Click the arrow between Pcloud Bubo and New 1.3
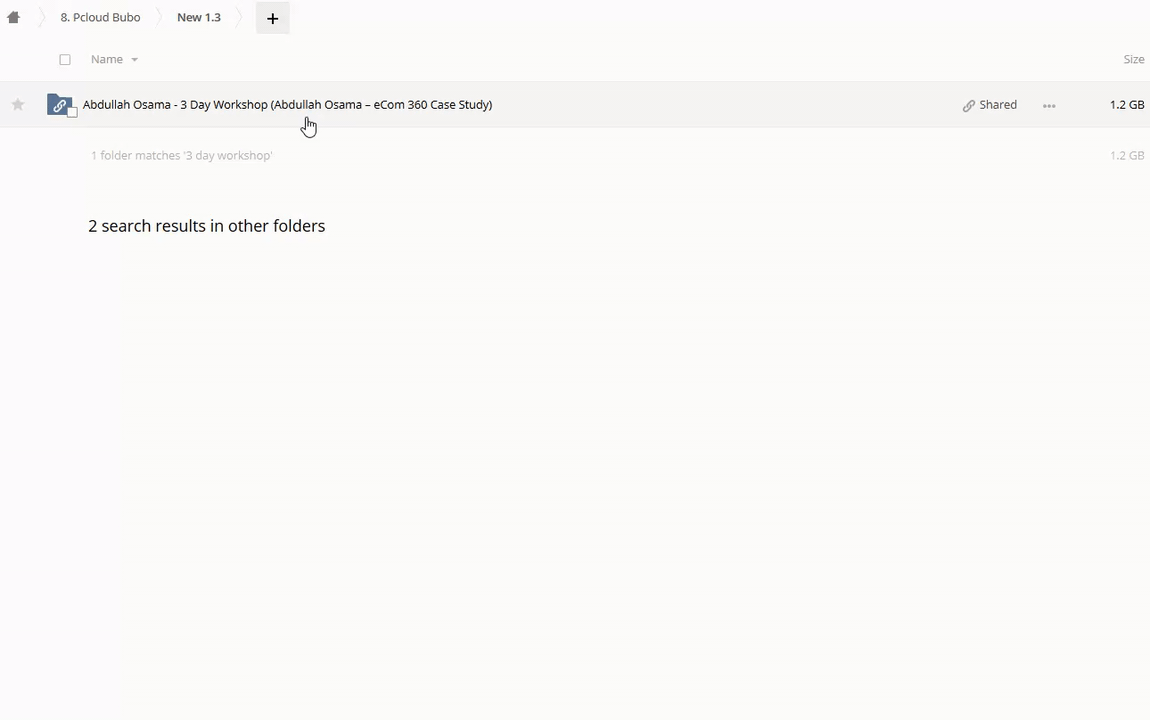The height and width of the screenshot is (720, 1150). tap(159, 17)
